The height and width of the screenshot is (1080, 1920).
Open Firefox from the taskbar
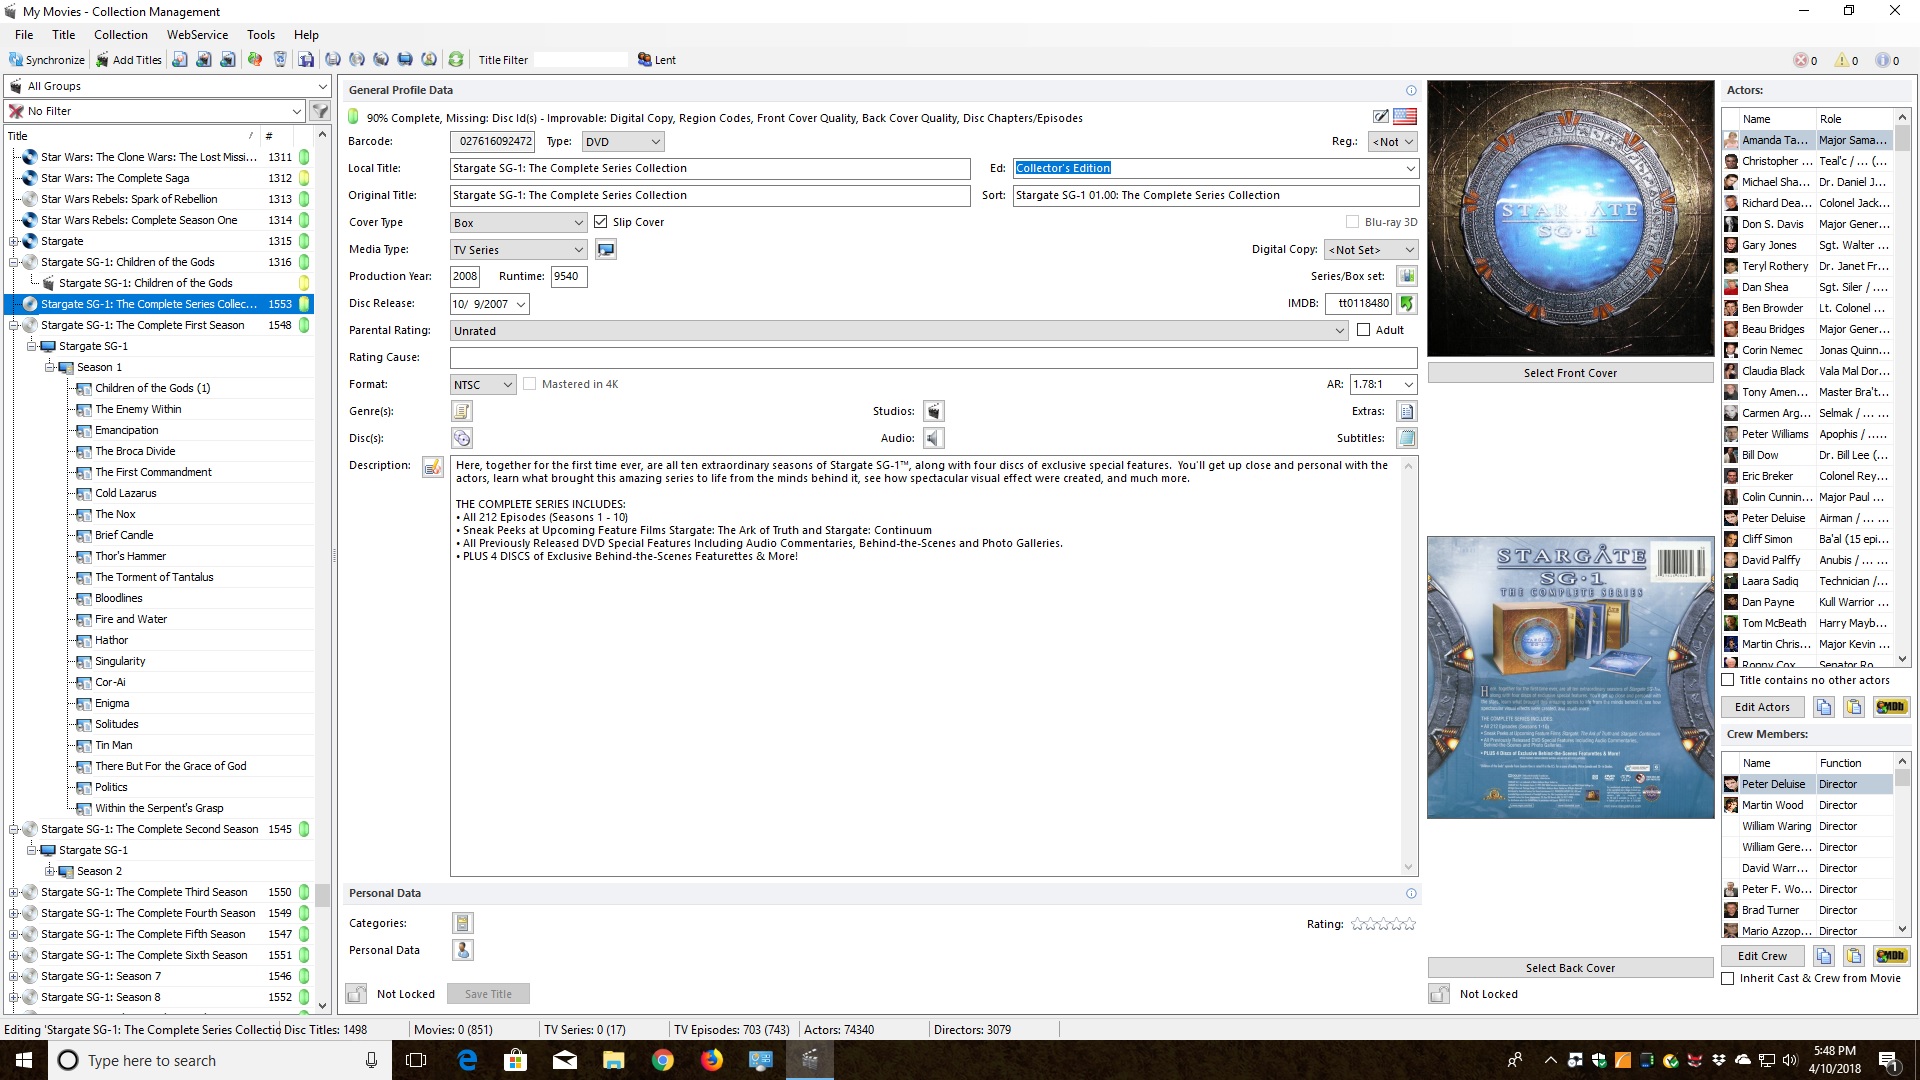point(711,1060)
